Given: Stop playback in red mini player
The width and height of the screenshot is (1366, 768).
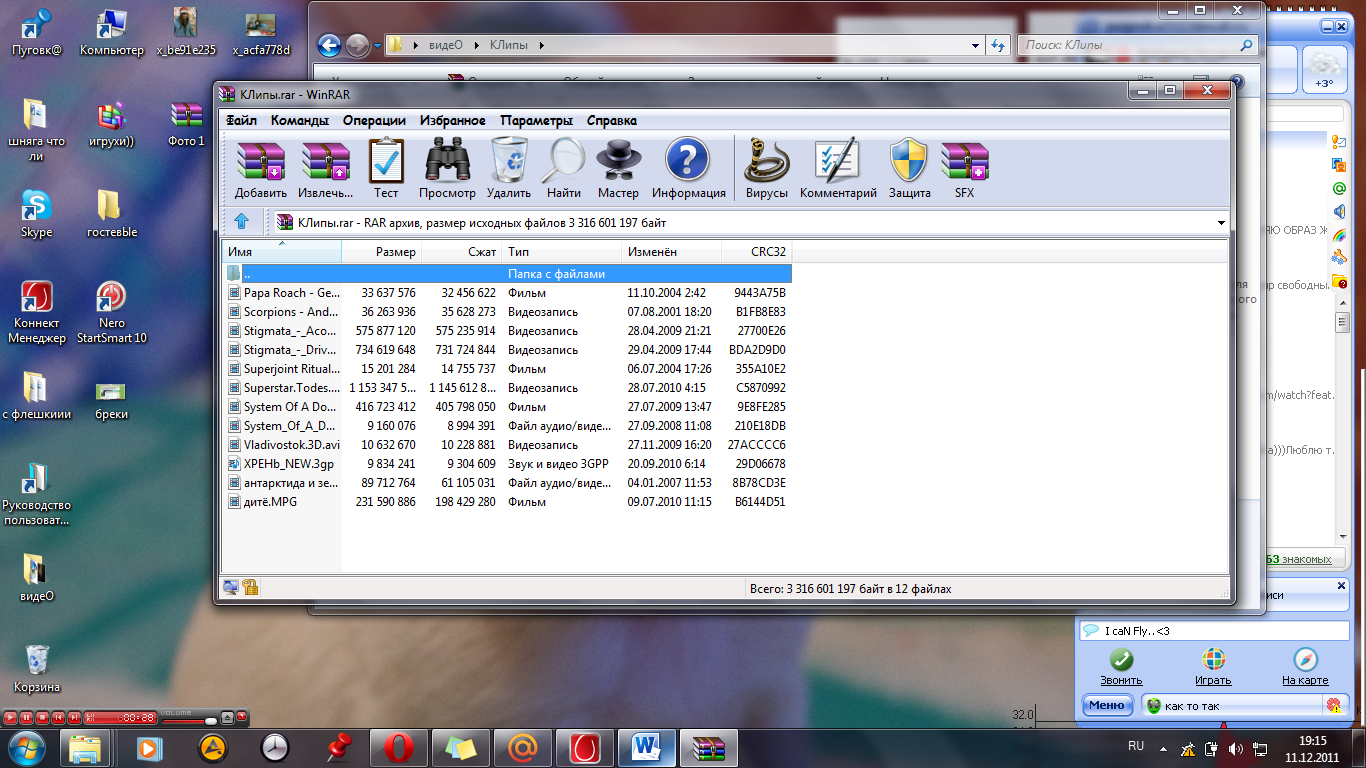Looking at the screenshot, I should coord(43,717).
